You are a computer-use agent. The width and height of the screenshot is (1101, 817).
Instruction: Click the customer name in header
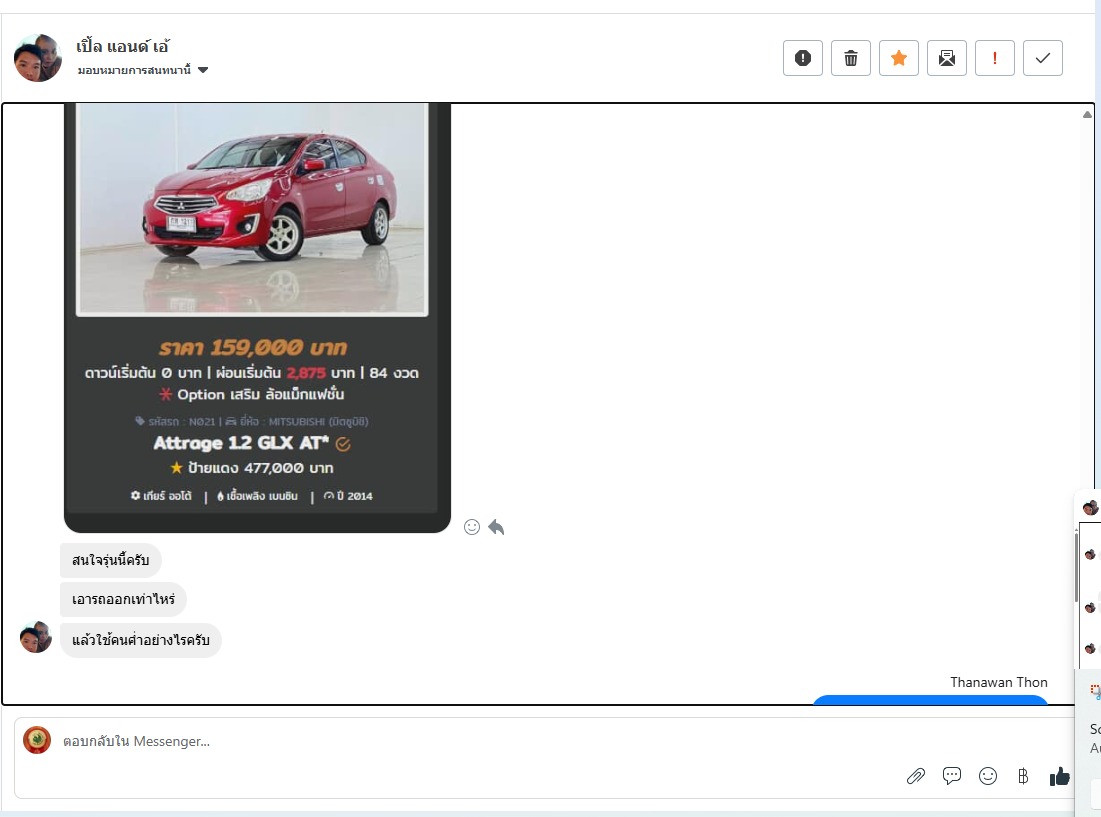coord(123,46)
